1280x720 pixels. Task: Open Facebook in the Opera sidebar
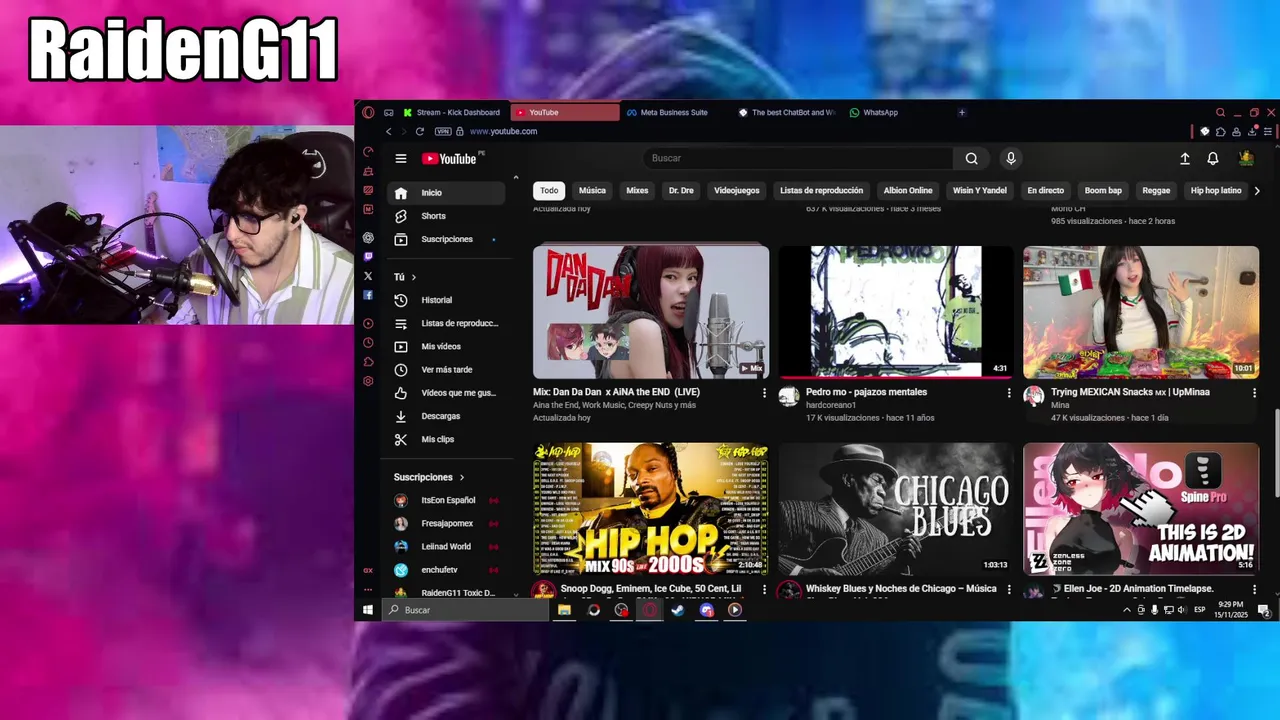click(x=368, y=295)
